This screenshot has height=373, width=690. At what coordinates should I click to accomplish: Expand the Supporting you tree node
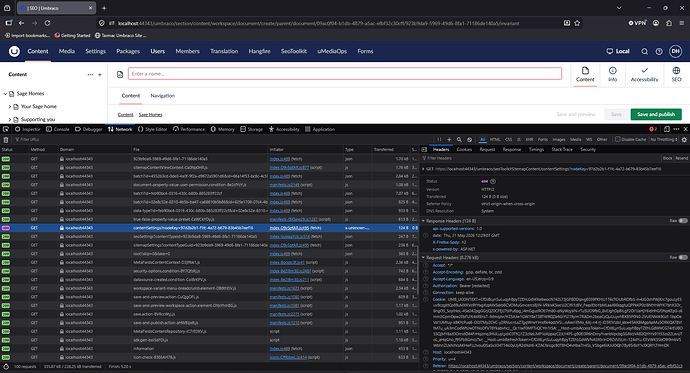click(10, 119)
